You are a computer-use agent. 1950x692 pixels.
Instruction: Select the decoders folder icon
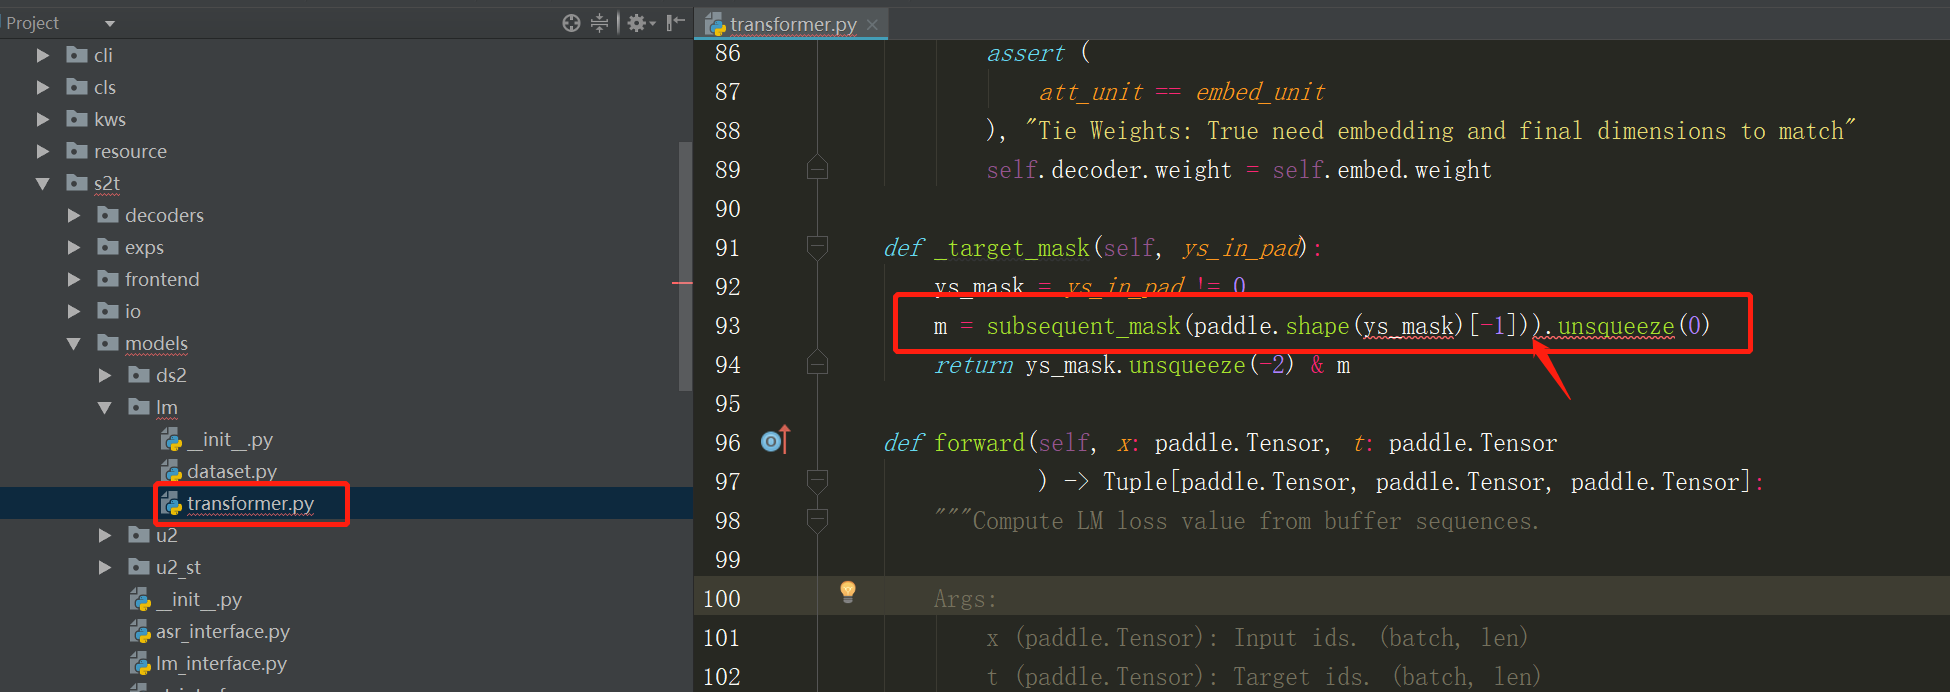pos(108,214)
